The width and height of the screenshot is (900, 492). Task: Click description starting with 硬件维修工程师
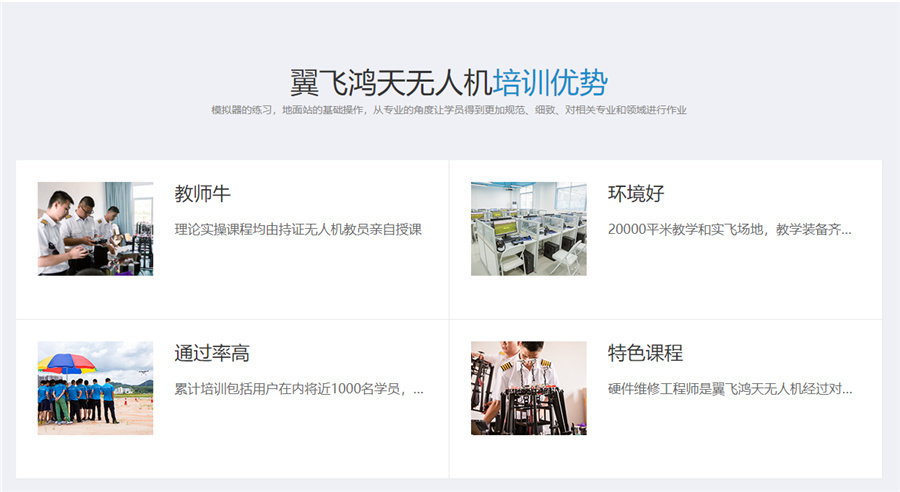coord(730,389)
